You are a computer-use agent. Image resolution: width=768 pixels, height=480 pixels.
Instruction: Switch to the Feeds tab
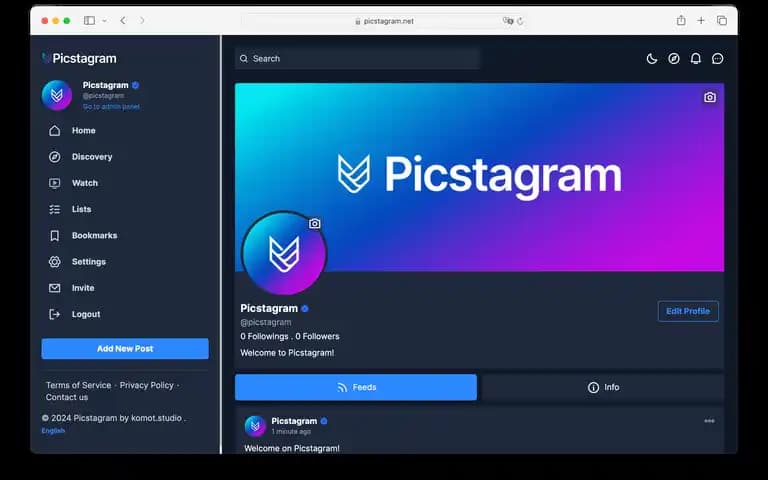pos(356,387)
